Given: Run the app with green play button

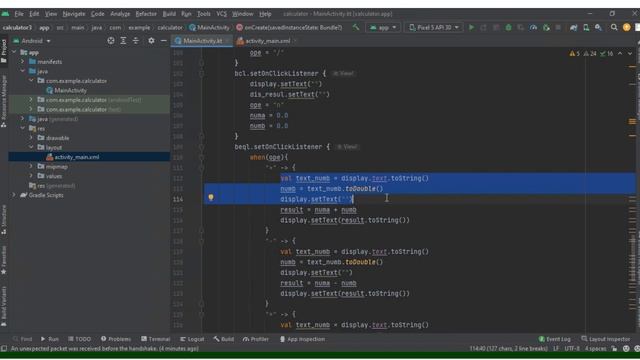Looking at the screenshot, I should point(471,27).
